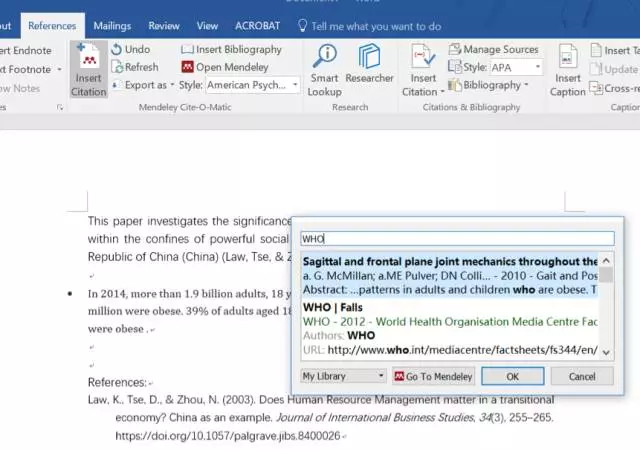Click the Cancel button in citation dialog

[x=582, y=376]
